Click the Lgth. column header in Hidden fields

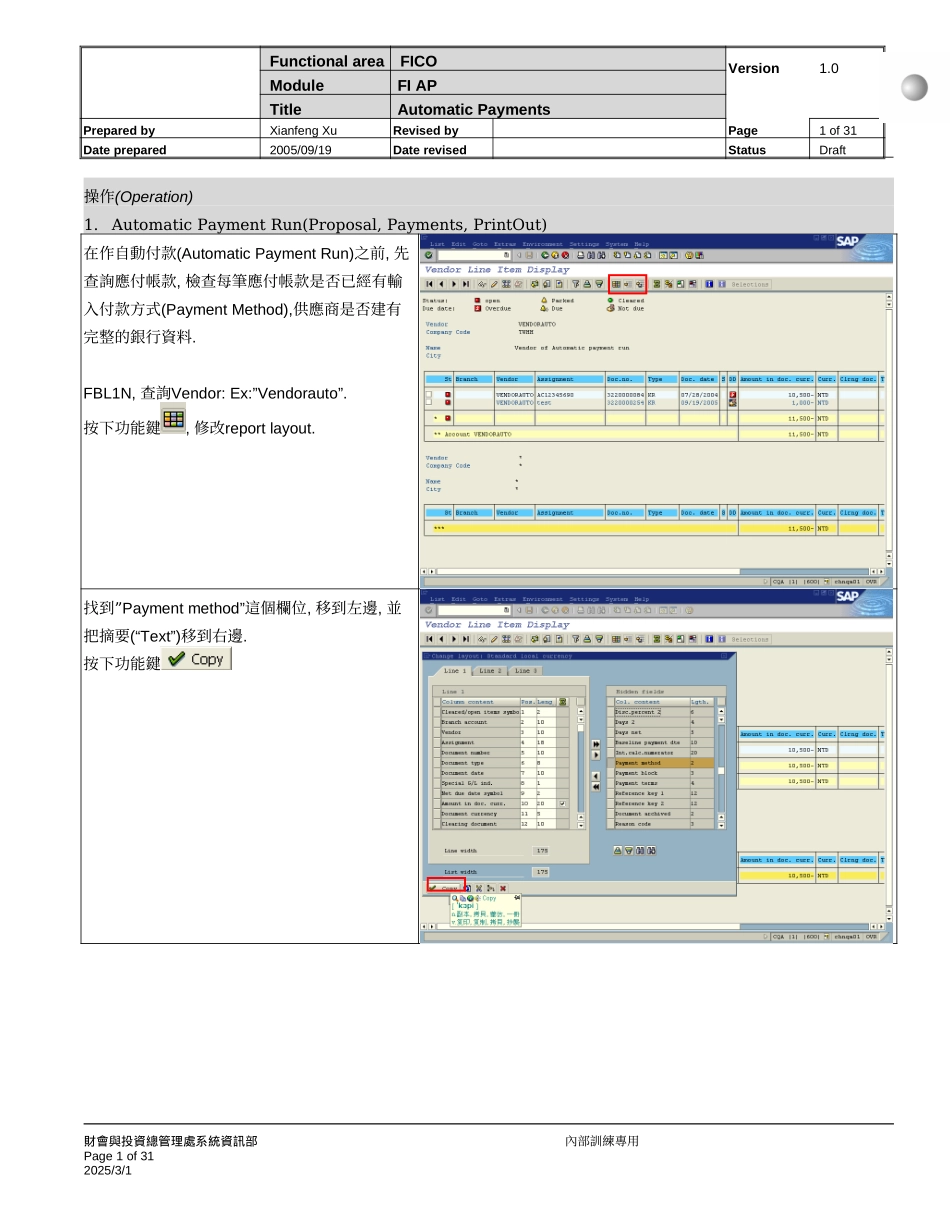tap(702, 702)
